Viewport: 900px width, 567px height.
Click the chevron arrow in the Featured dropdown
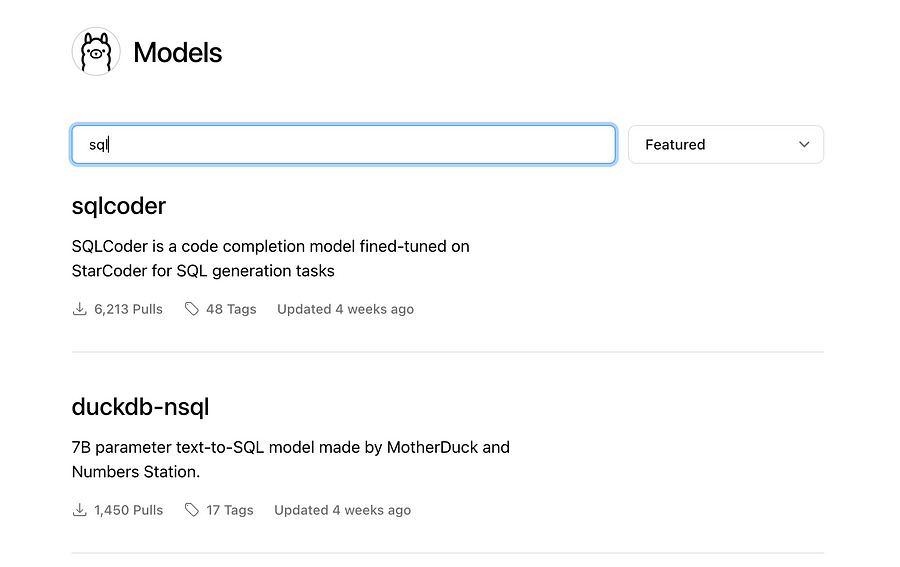[x=804, y=144]
